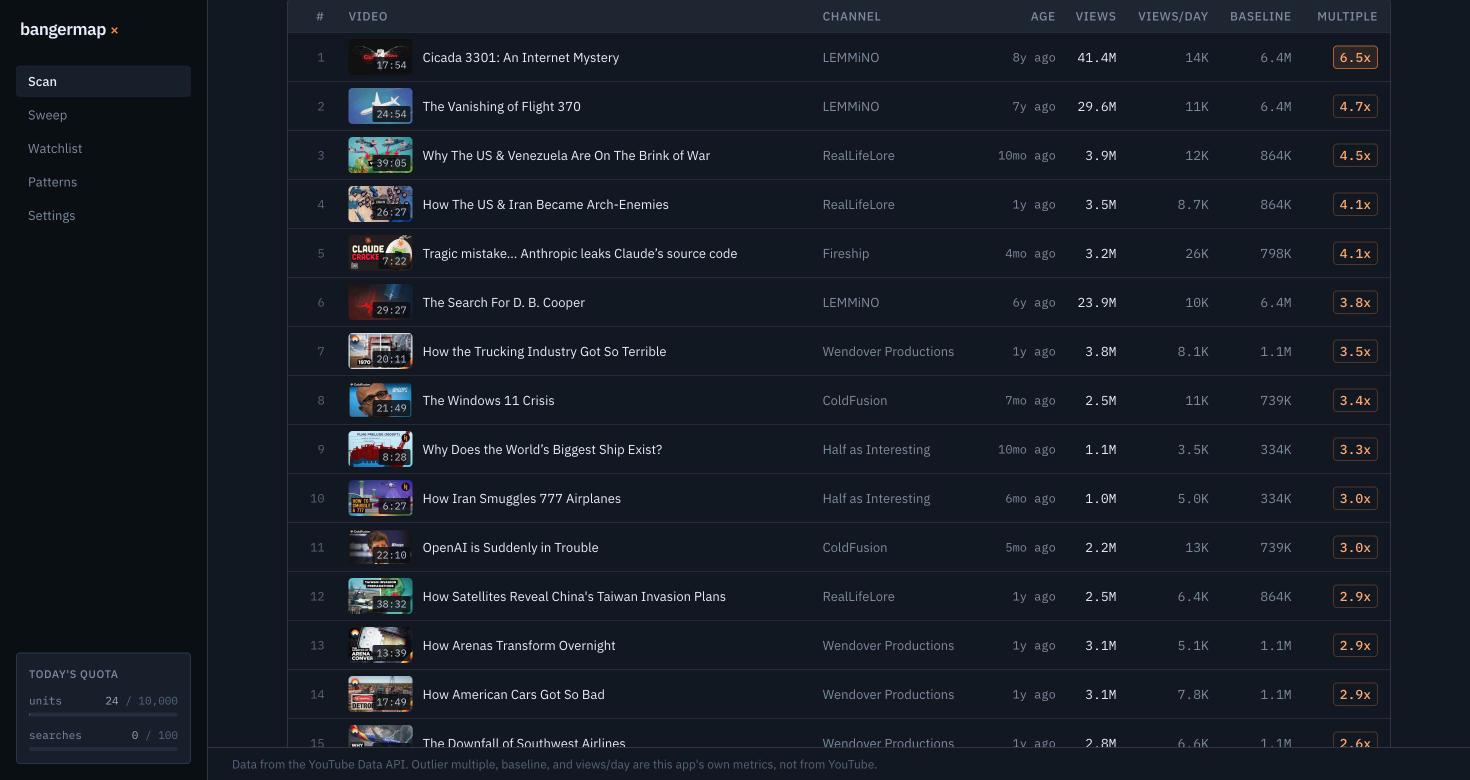Click LEMMiNO channel on Cicada 3301 row

click(851, 57)
